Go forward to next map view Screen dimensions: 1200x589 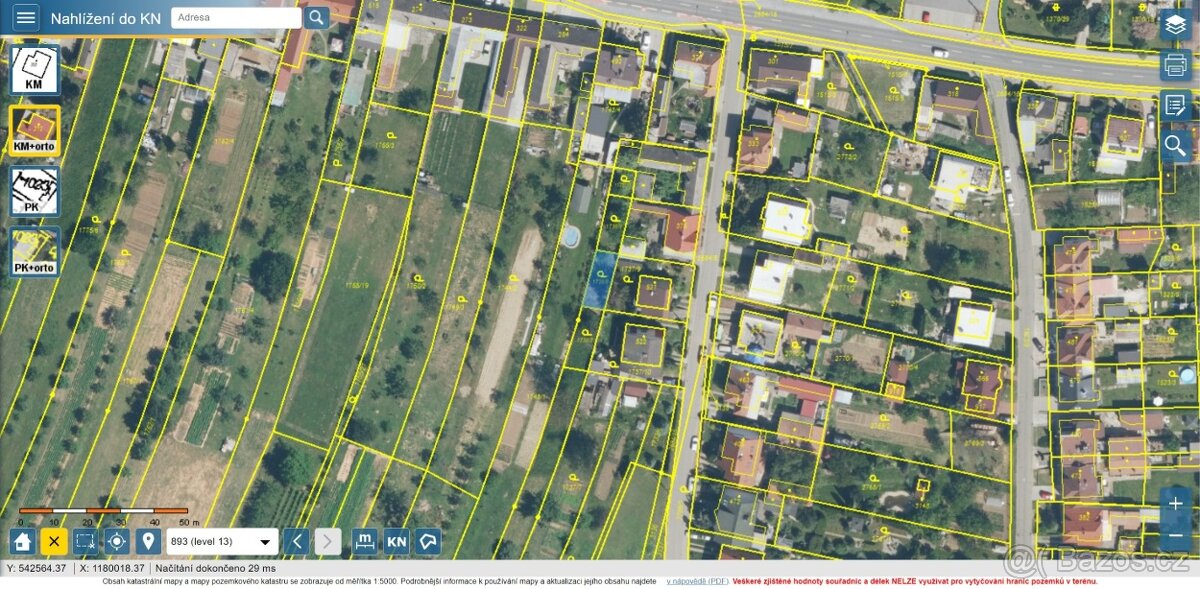click(x=328, y=542)
